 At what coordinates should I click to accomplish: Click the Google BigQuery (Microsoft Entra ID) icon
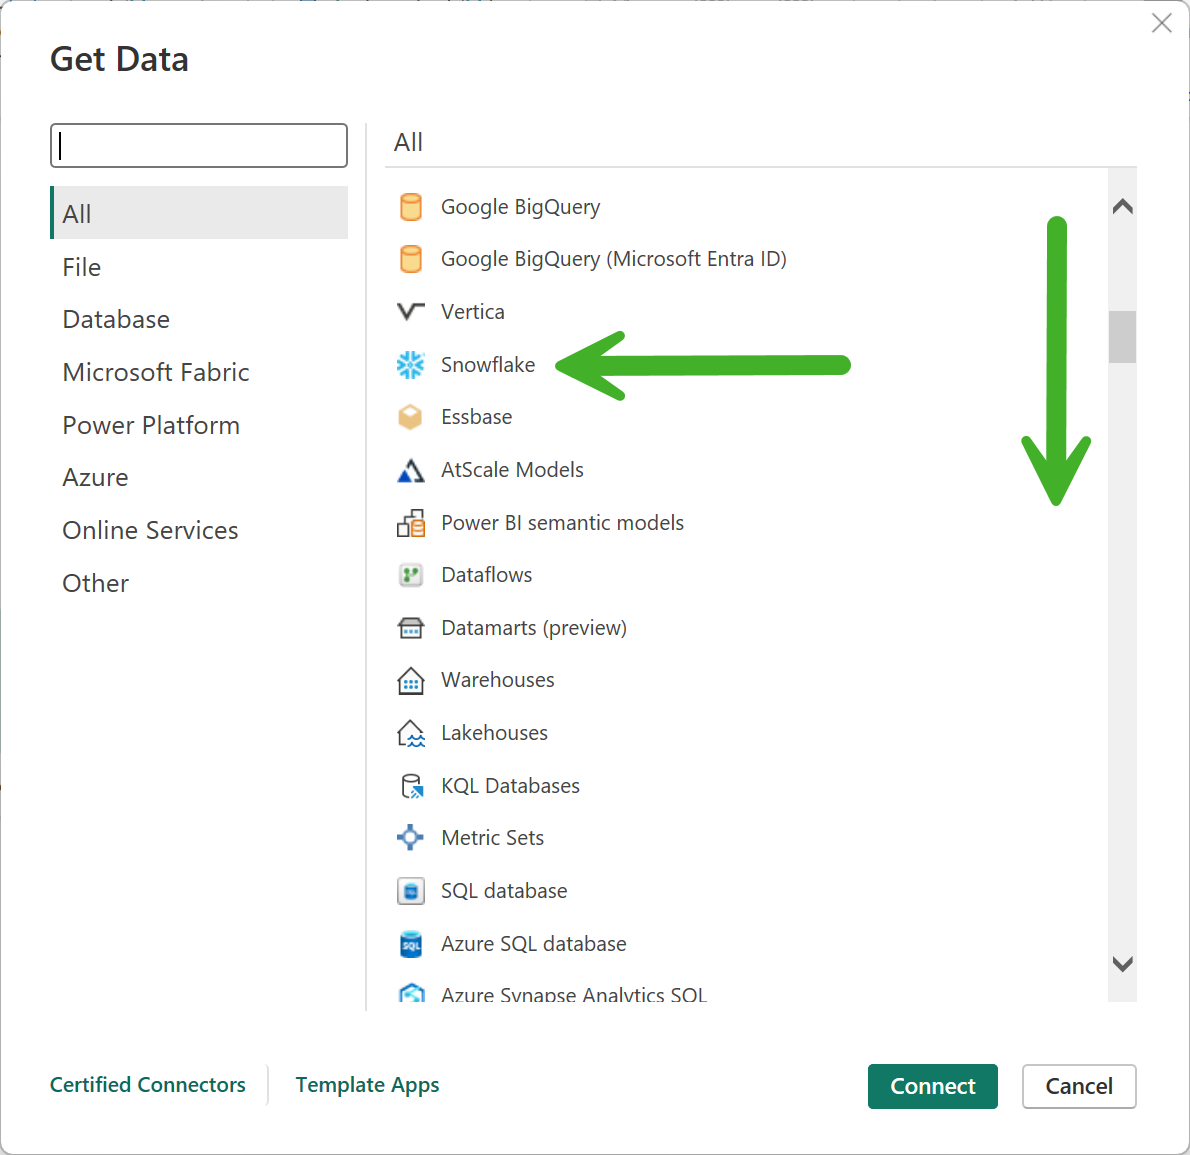(x=411, y=259)
